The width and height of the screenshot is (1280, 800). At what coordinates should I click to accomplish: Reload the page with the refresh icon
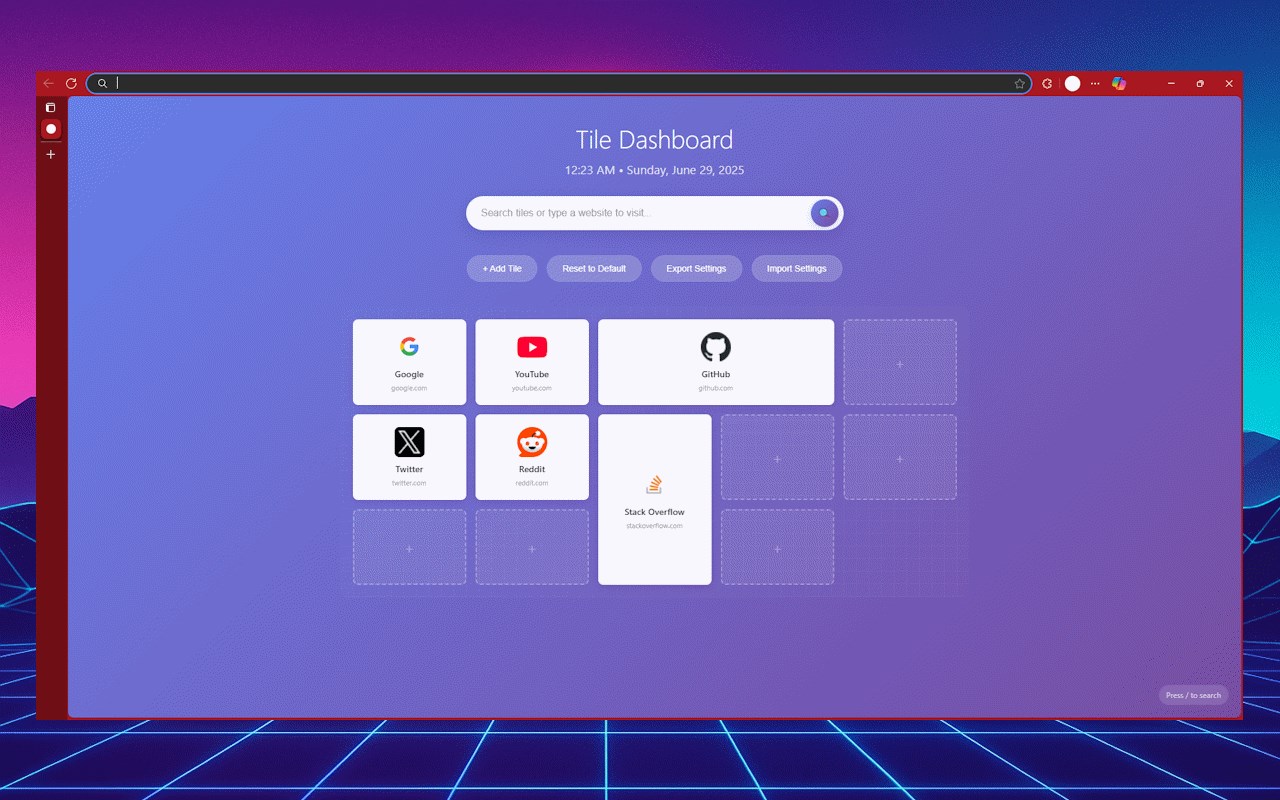click(71, 84)
